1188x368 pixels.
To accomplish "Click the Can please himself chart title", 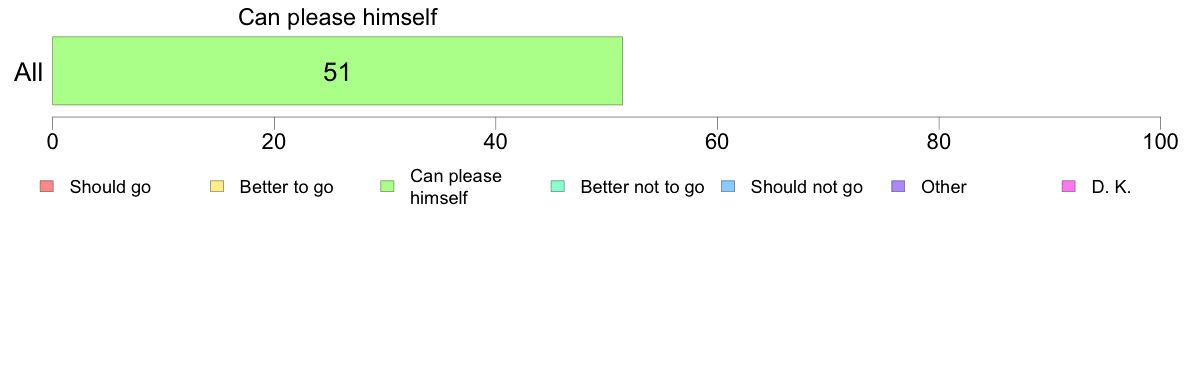I will tap(338, 17).
